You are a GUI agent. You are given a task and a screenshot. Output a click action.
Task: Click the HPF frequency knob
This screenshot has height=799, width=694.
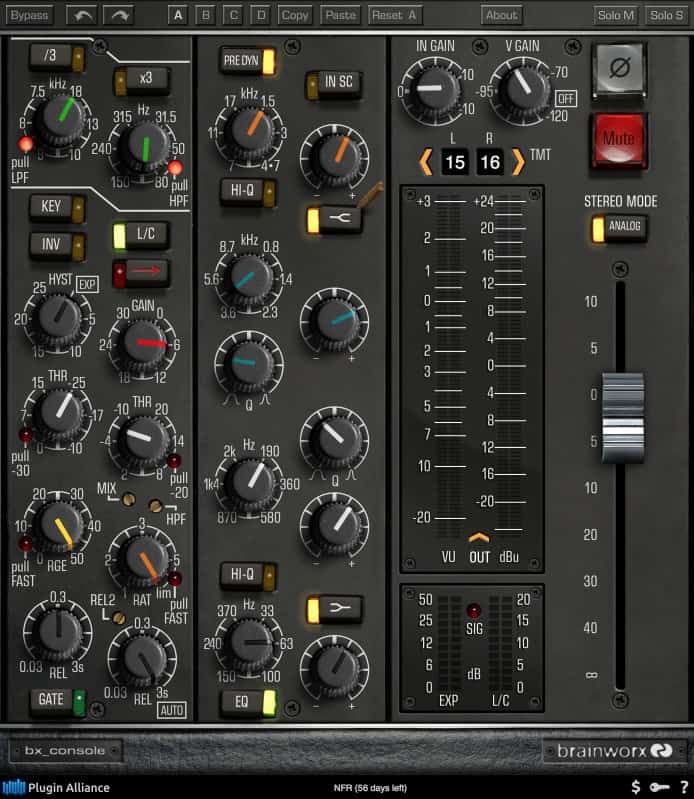click(x=145, y=148)
